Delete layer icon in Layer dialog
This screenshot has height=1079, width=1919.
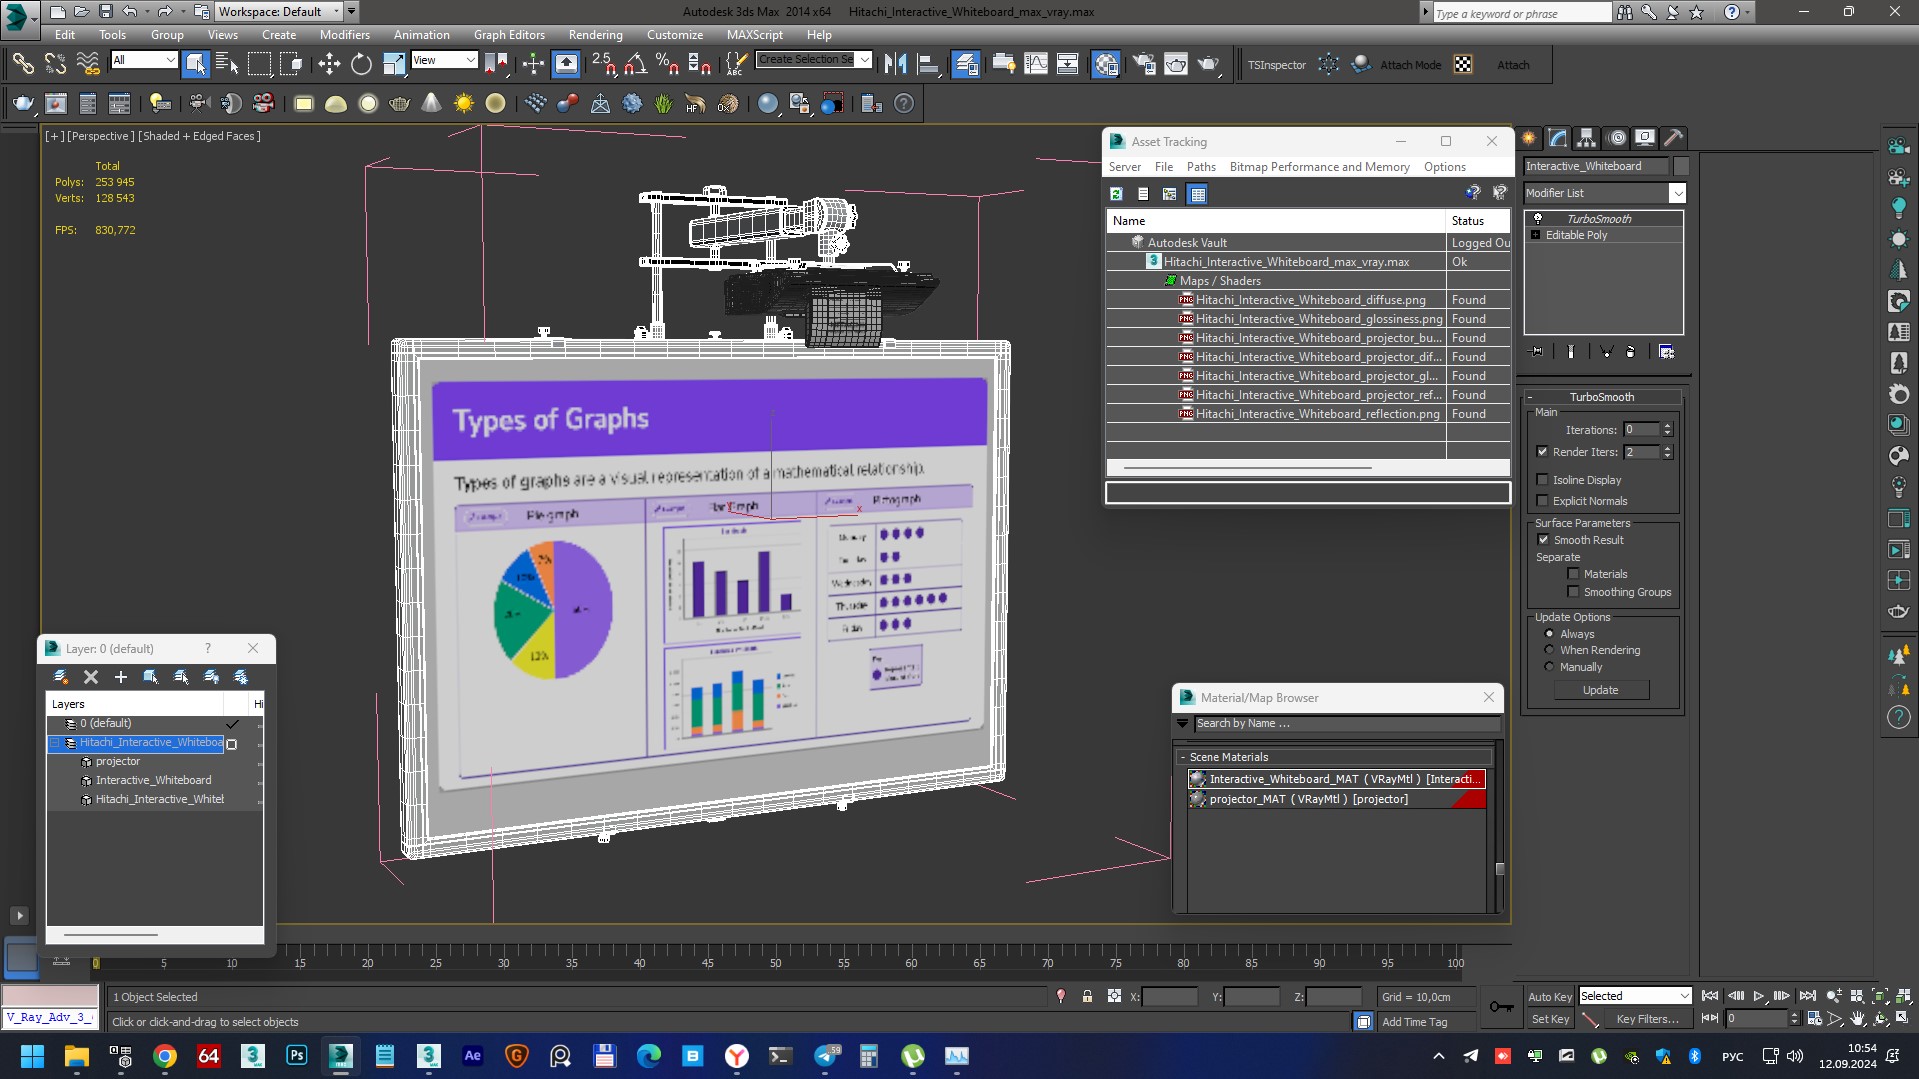point(91,677)
